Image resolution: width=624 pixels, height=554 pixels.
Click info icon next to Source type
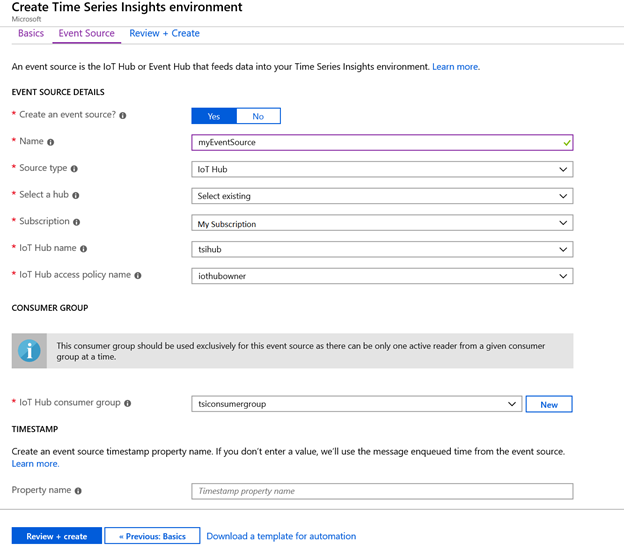click(x=74, y=169)
